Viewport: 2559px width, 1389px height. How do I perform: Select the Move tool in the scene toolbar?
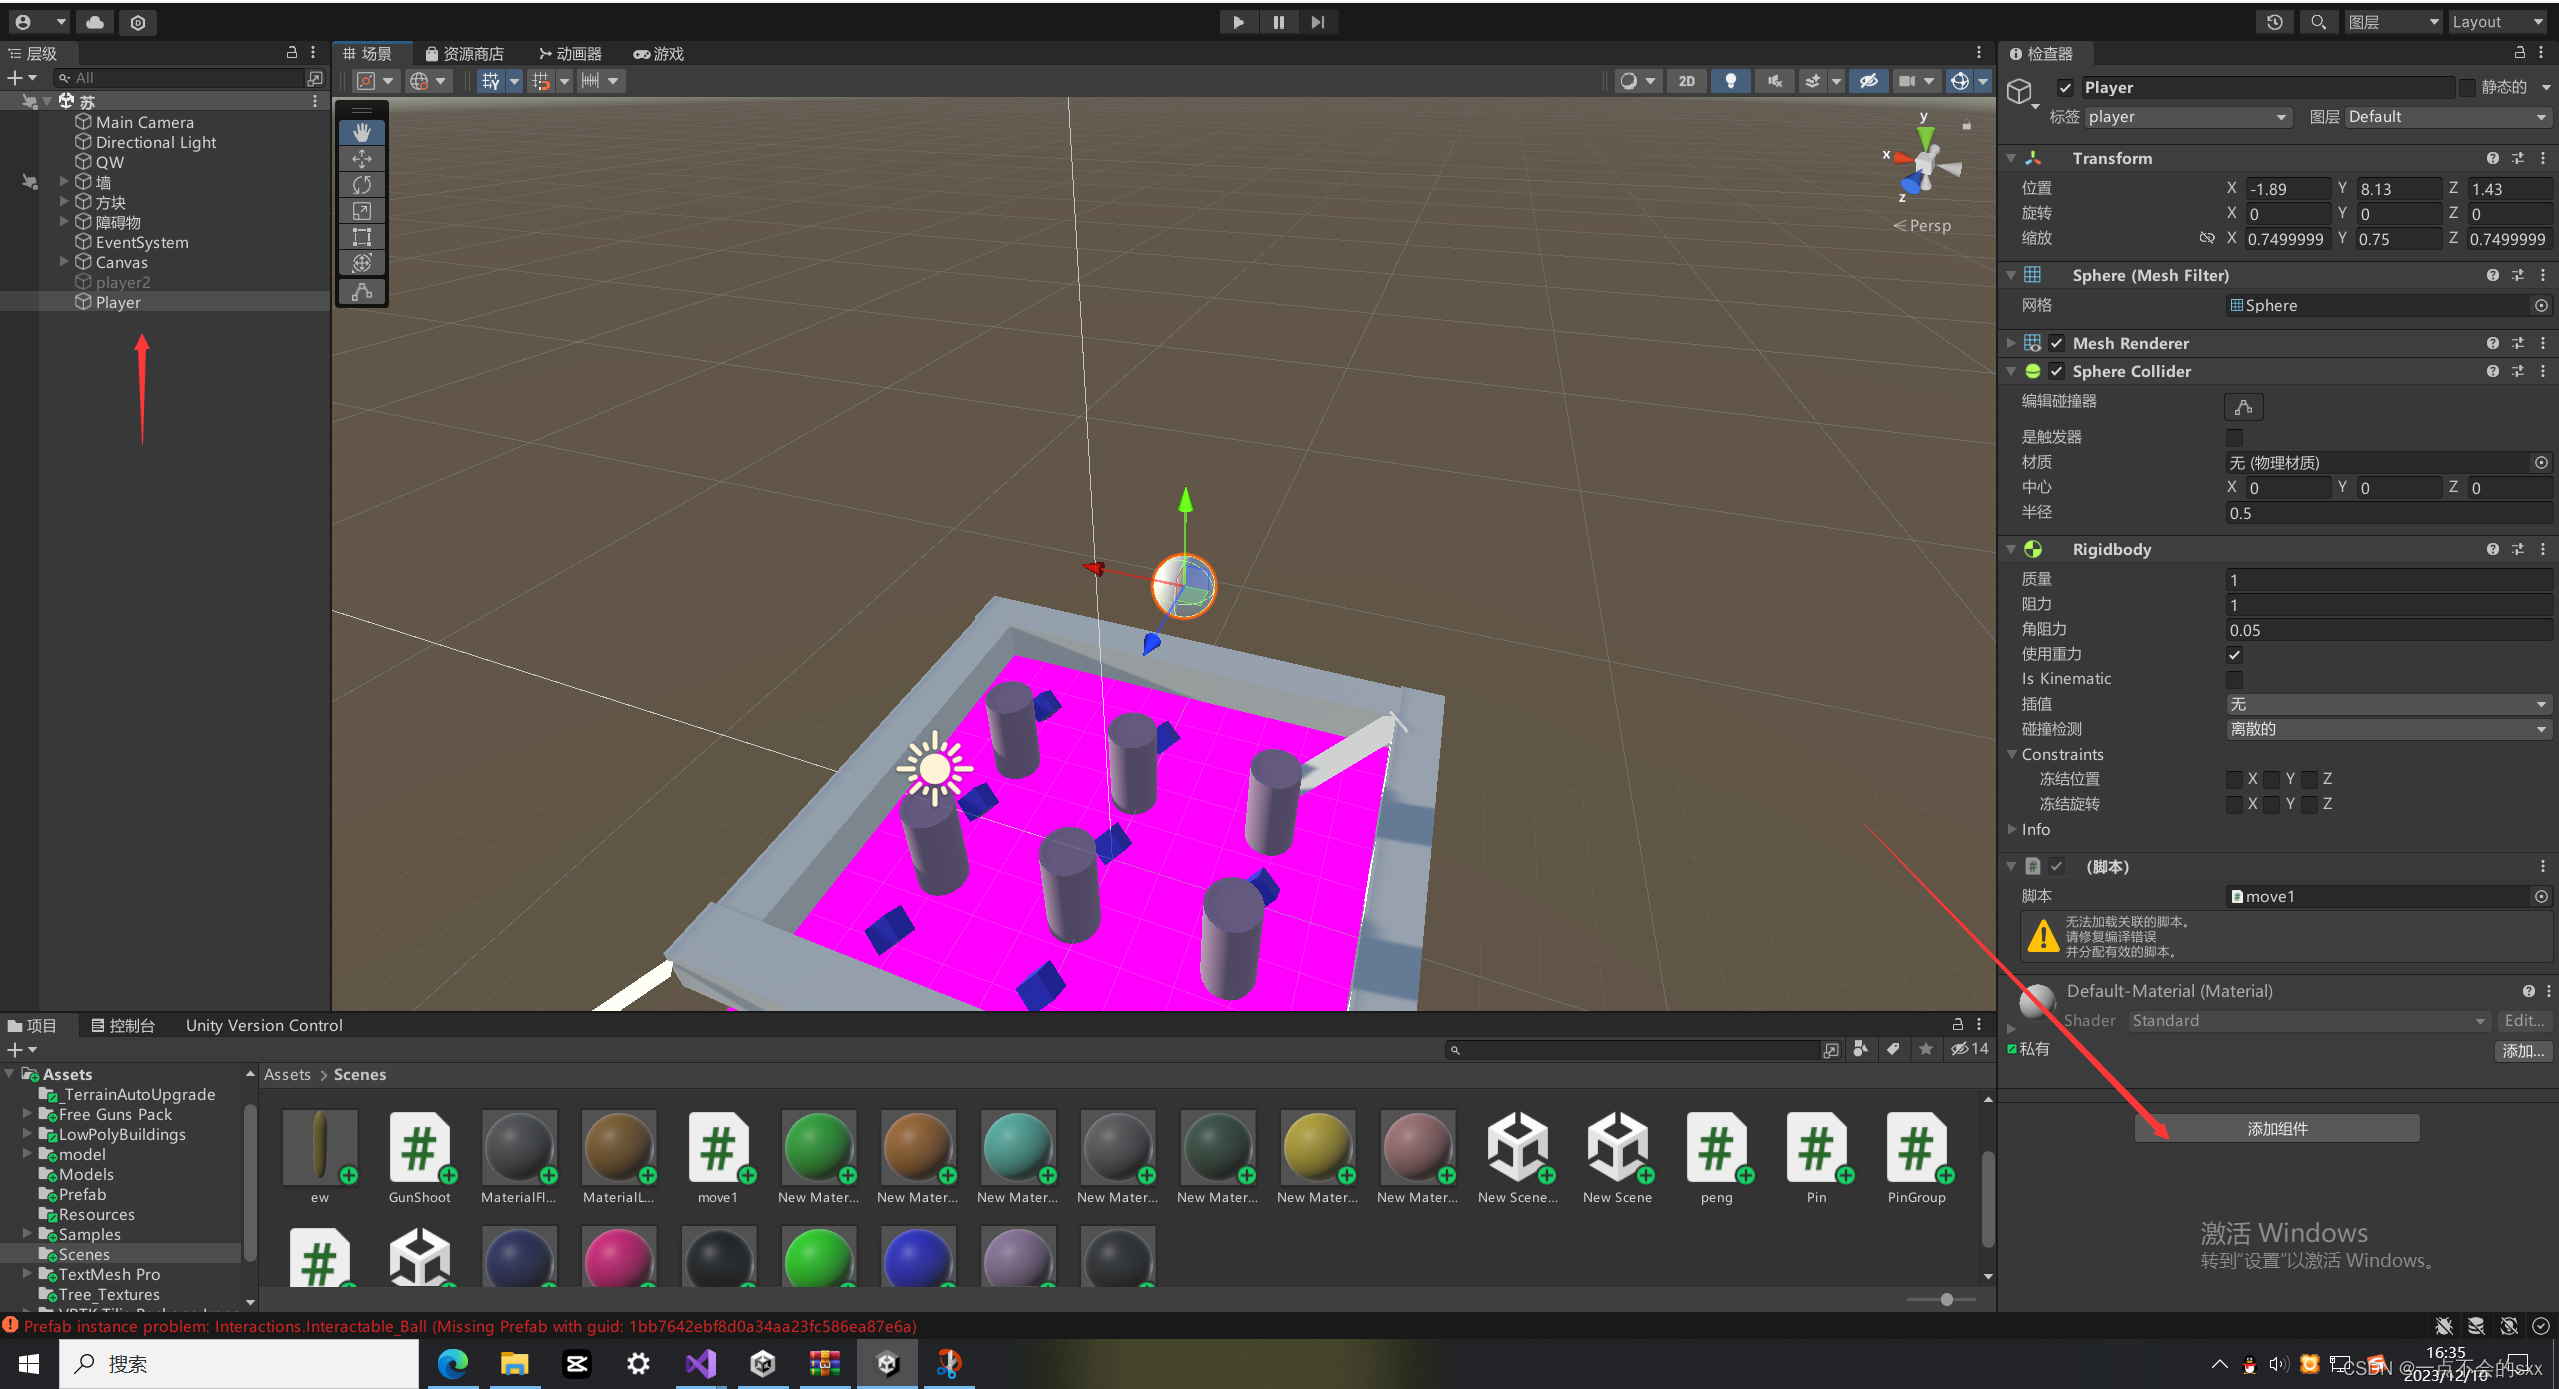(x=362, y=158)
